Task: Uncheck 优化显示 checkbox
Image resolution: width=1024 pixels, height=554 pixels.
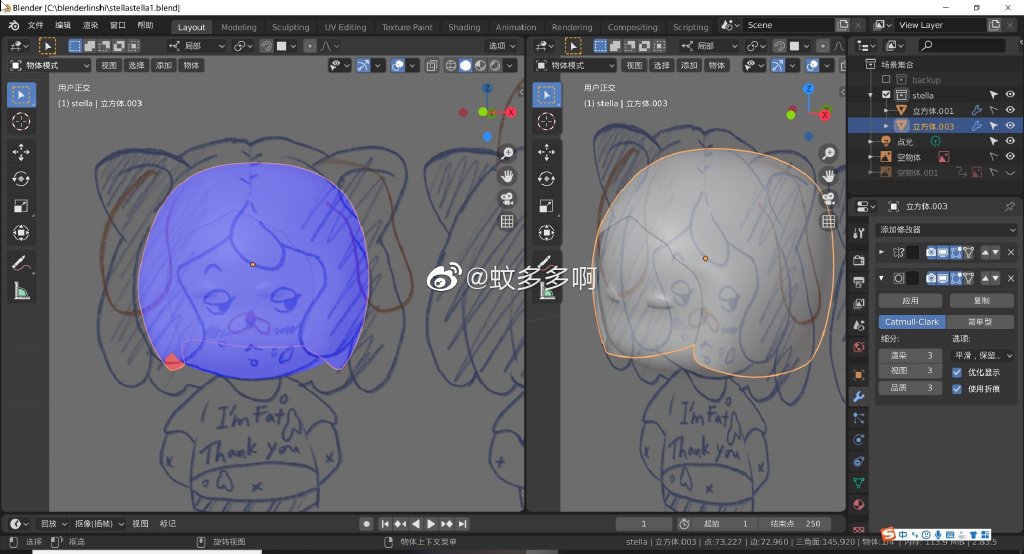Action: [x=957, y=372]
